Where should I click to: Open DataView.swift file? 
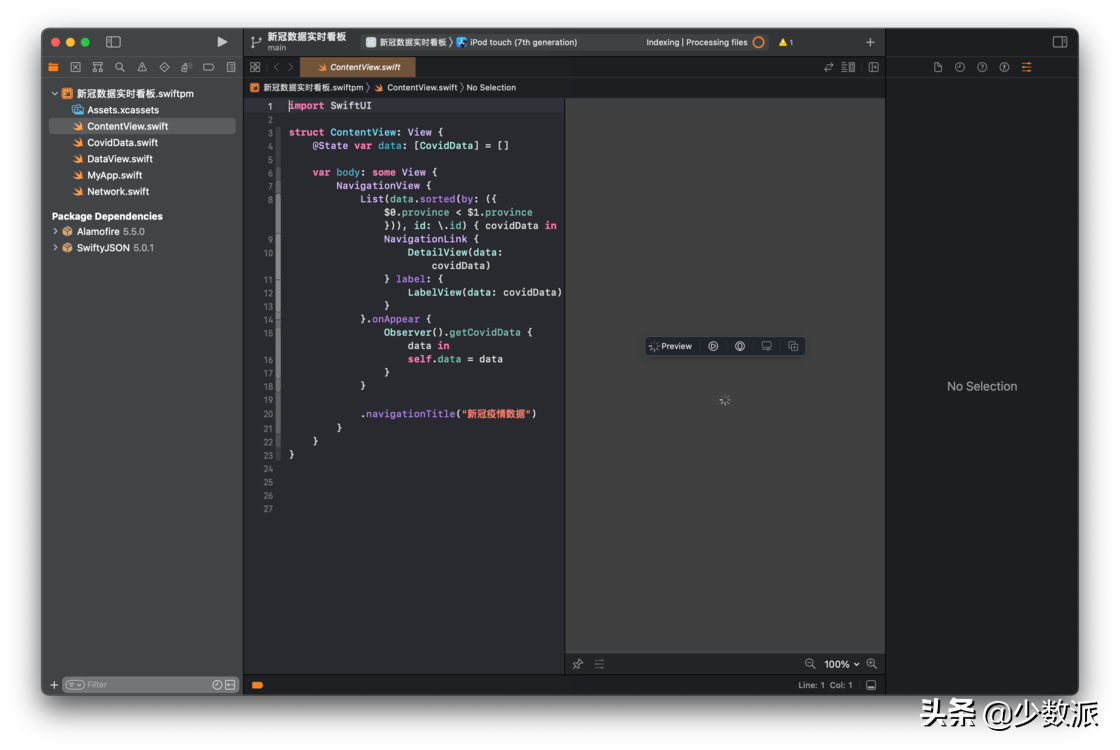[142, 159]
